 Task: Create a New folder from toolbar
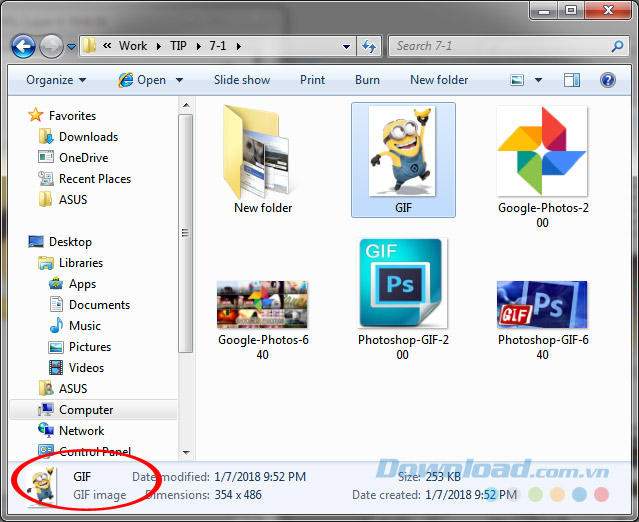(x=439, y=80)
